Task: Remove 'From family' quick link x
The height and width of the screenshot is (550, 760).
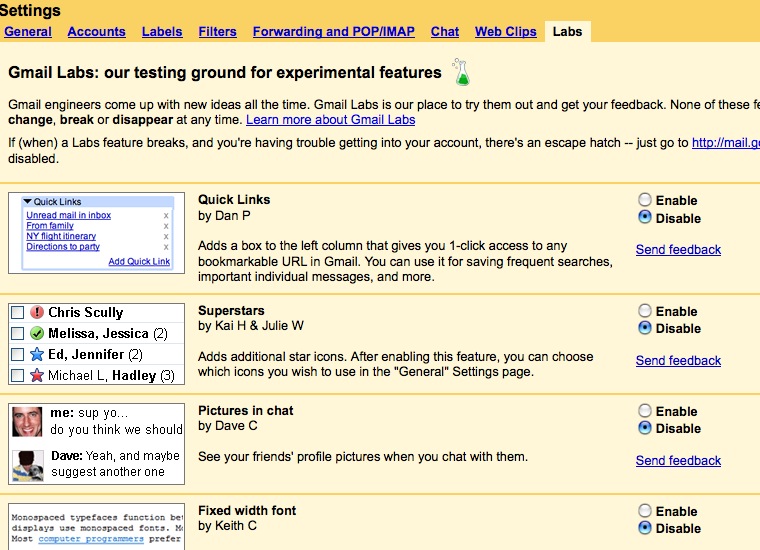Action: click(166, 226)
